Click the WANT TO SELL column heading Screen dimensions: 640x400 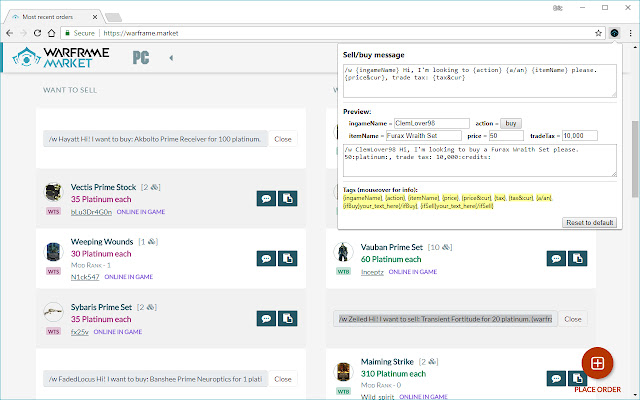click(70, 90)
